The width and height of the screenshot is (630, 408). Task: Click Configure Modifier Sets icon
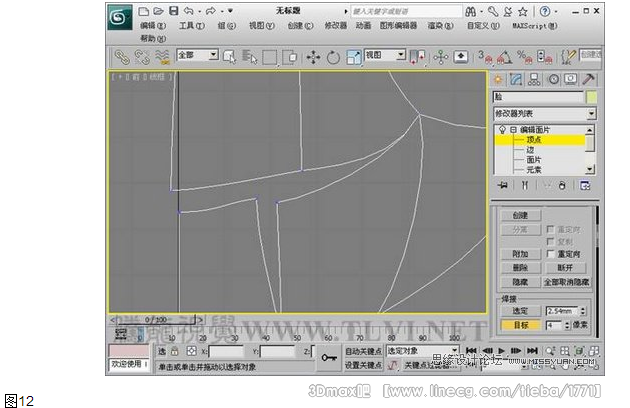click(x=585, y=185)
